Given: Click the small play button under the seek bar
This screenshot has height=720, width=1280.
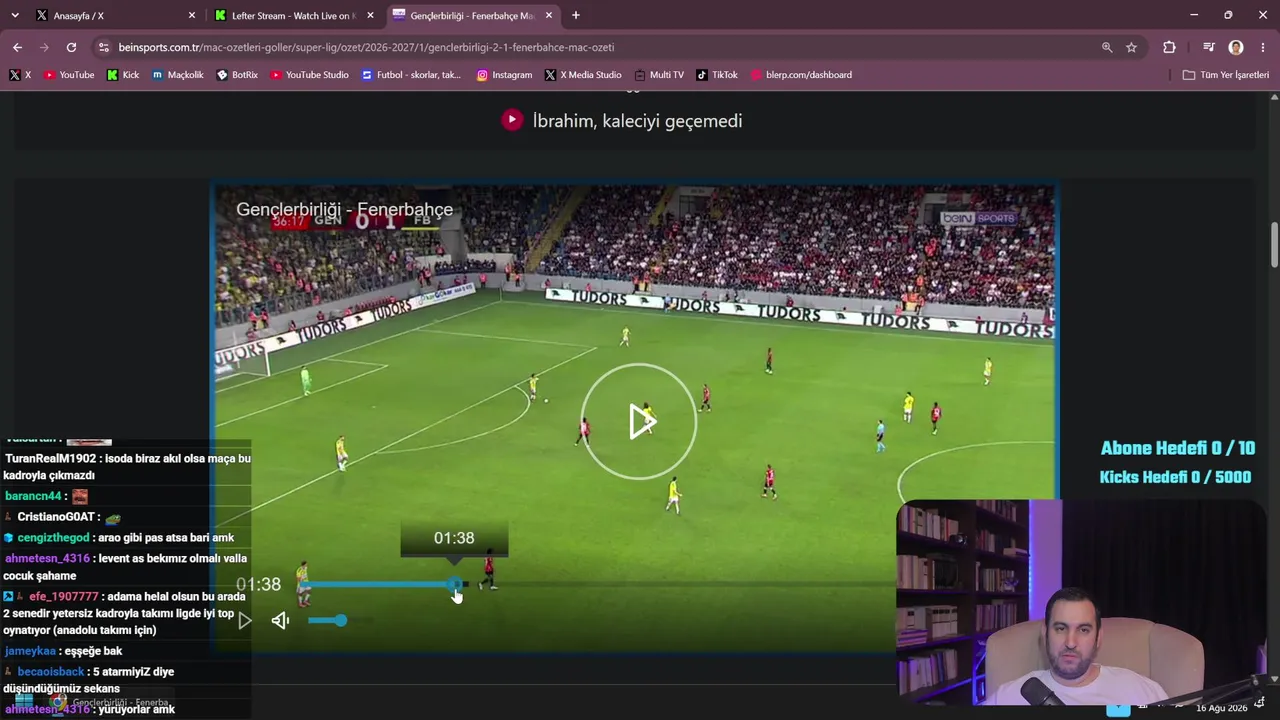Looking at the screenshot, I should click(x=245, y=621).
